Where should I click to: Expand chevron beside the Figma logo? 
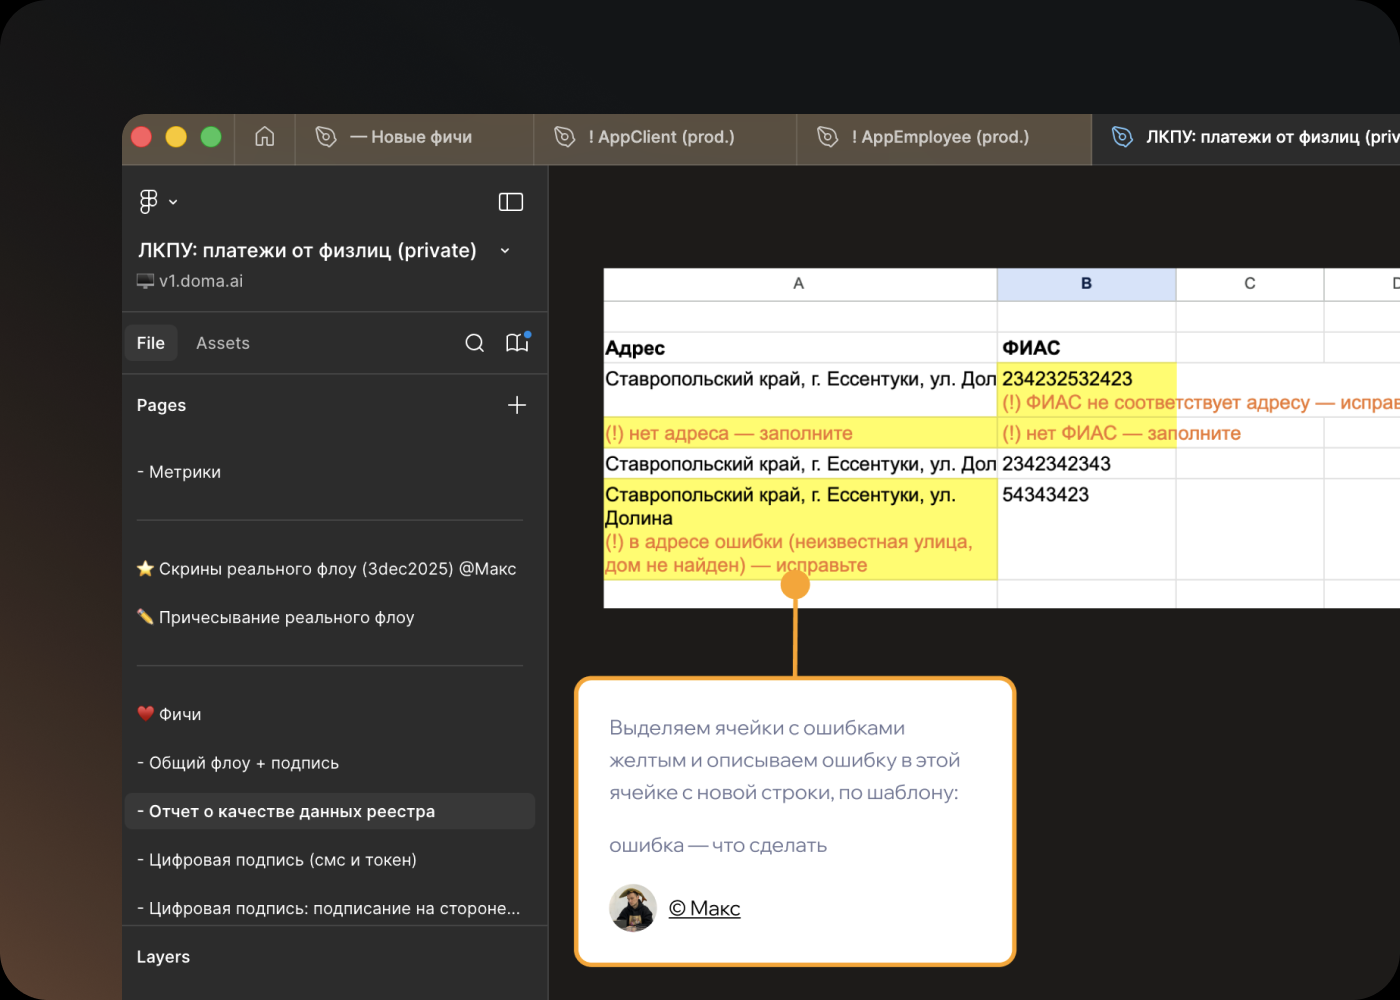(x=173, y=202)
